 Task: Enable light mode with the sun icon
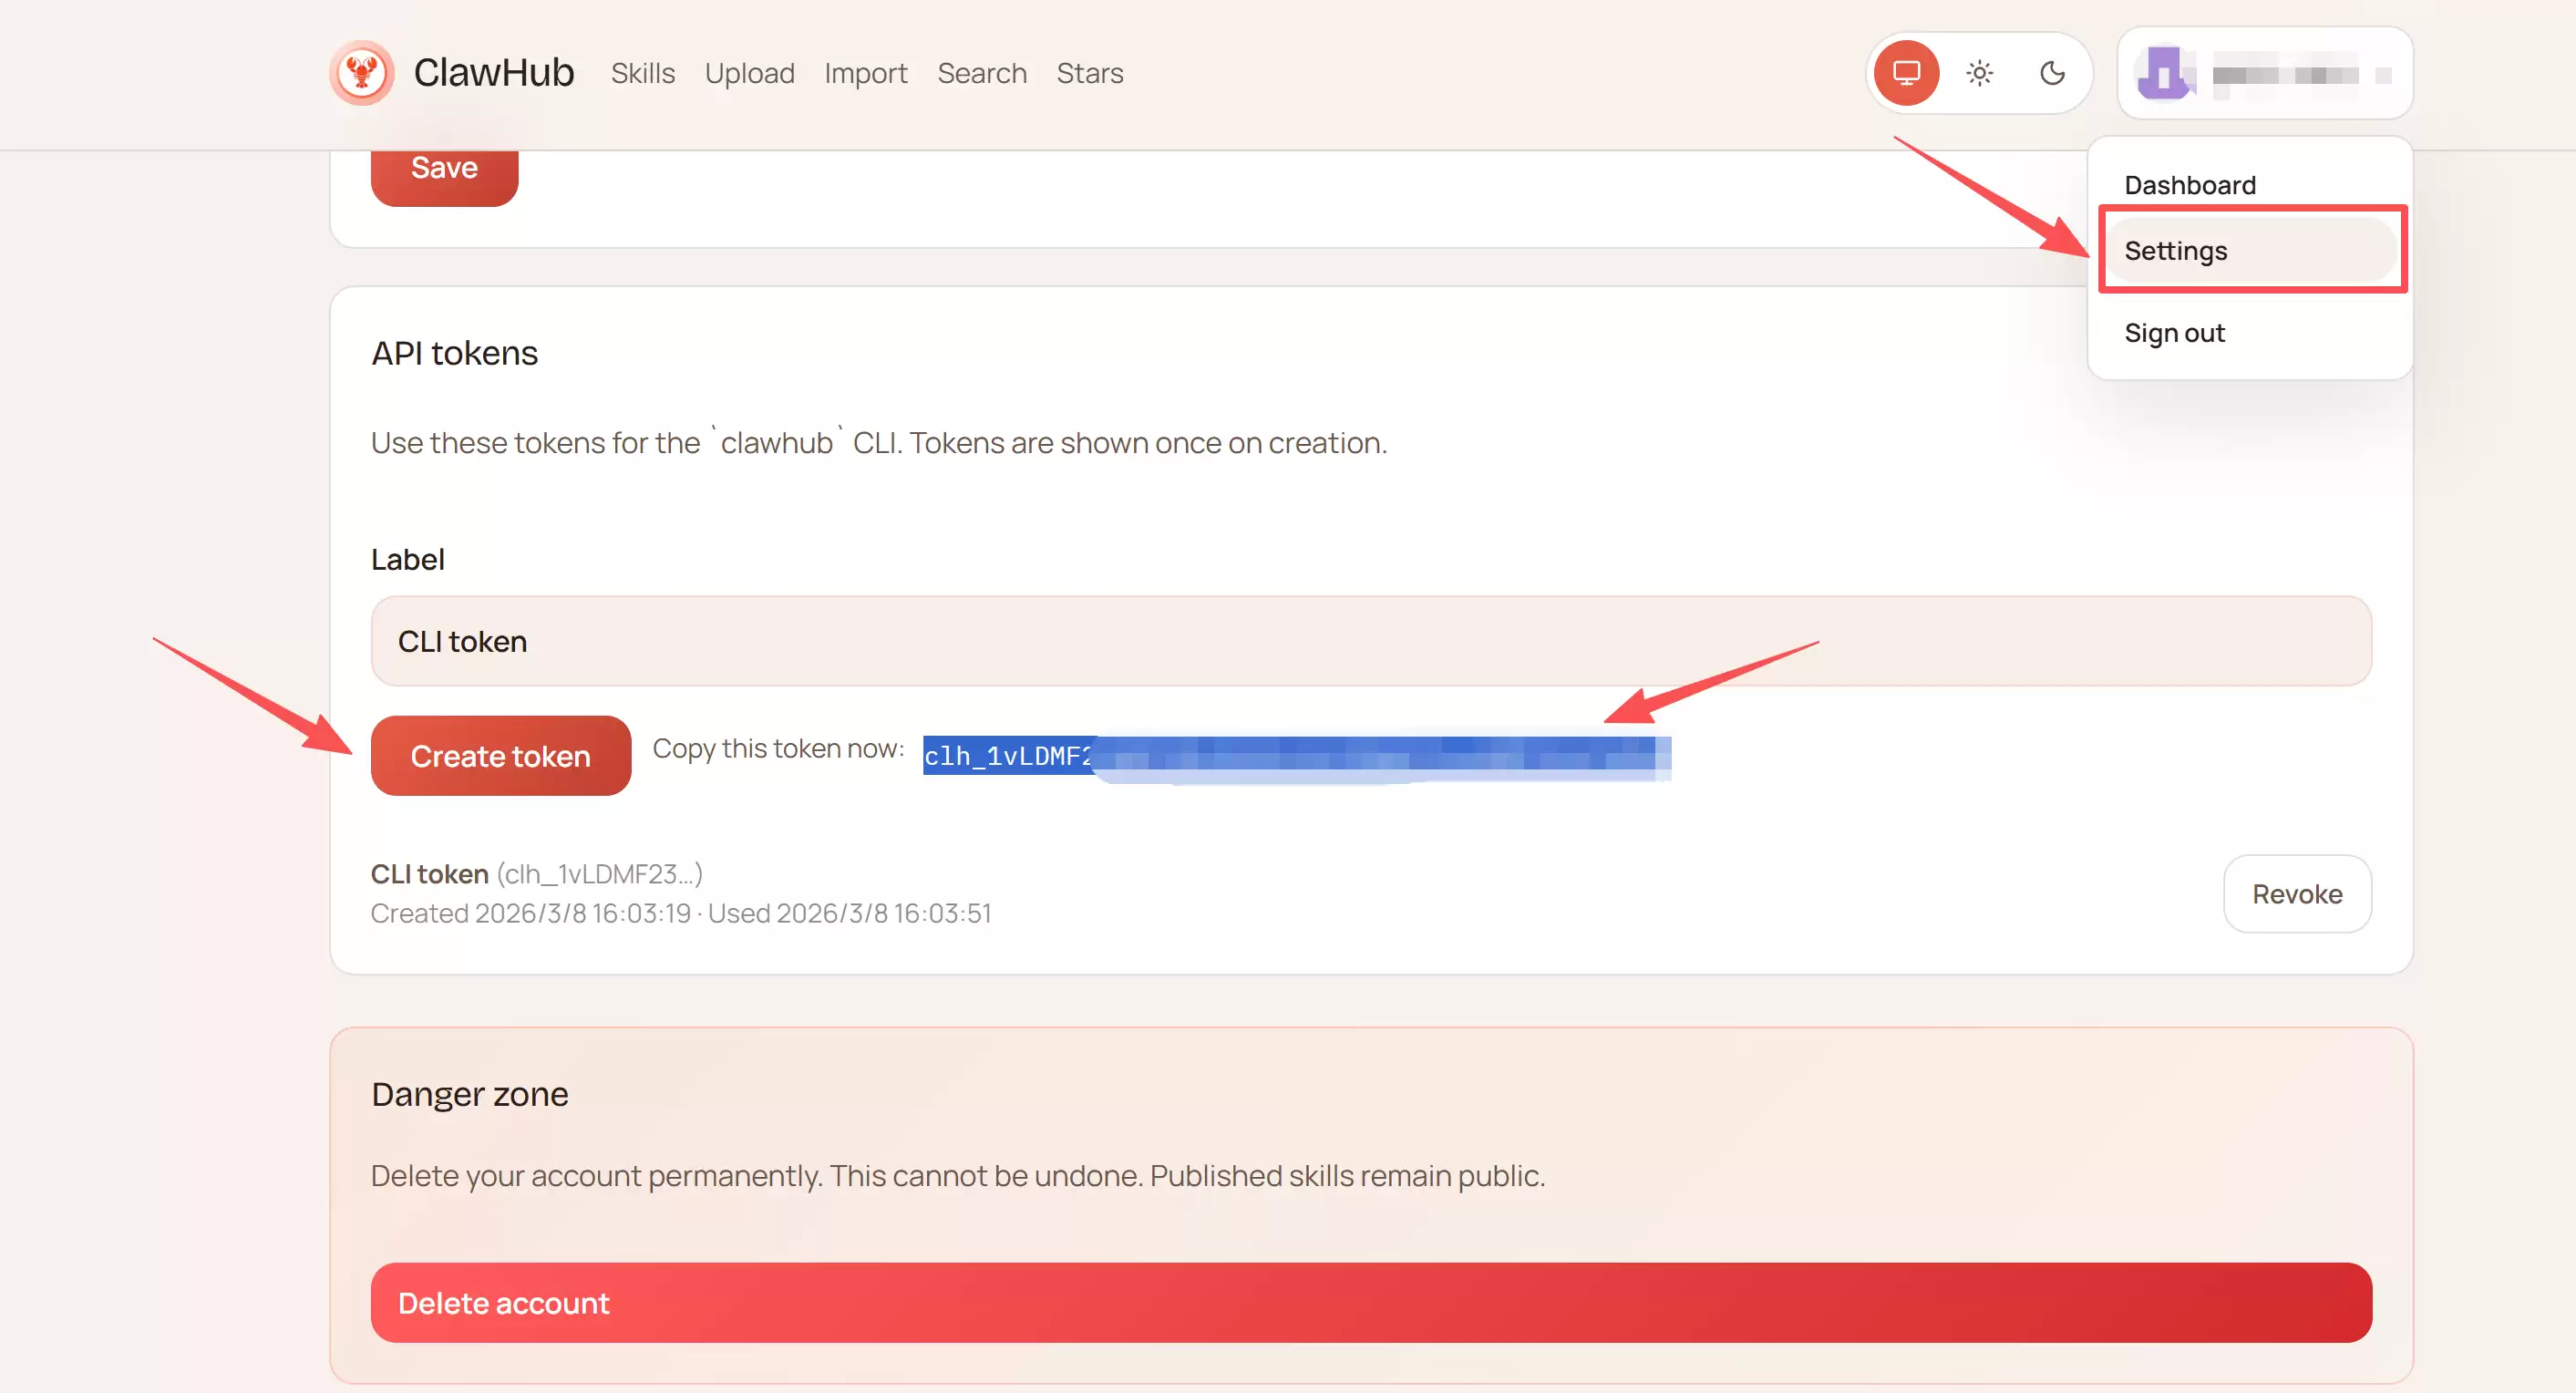(x=1979, y=73)
